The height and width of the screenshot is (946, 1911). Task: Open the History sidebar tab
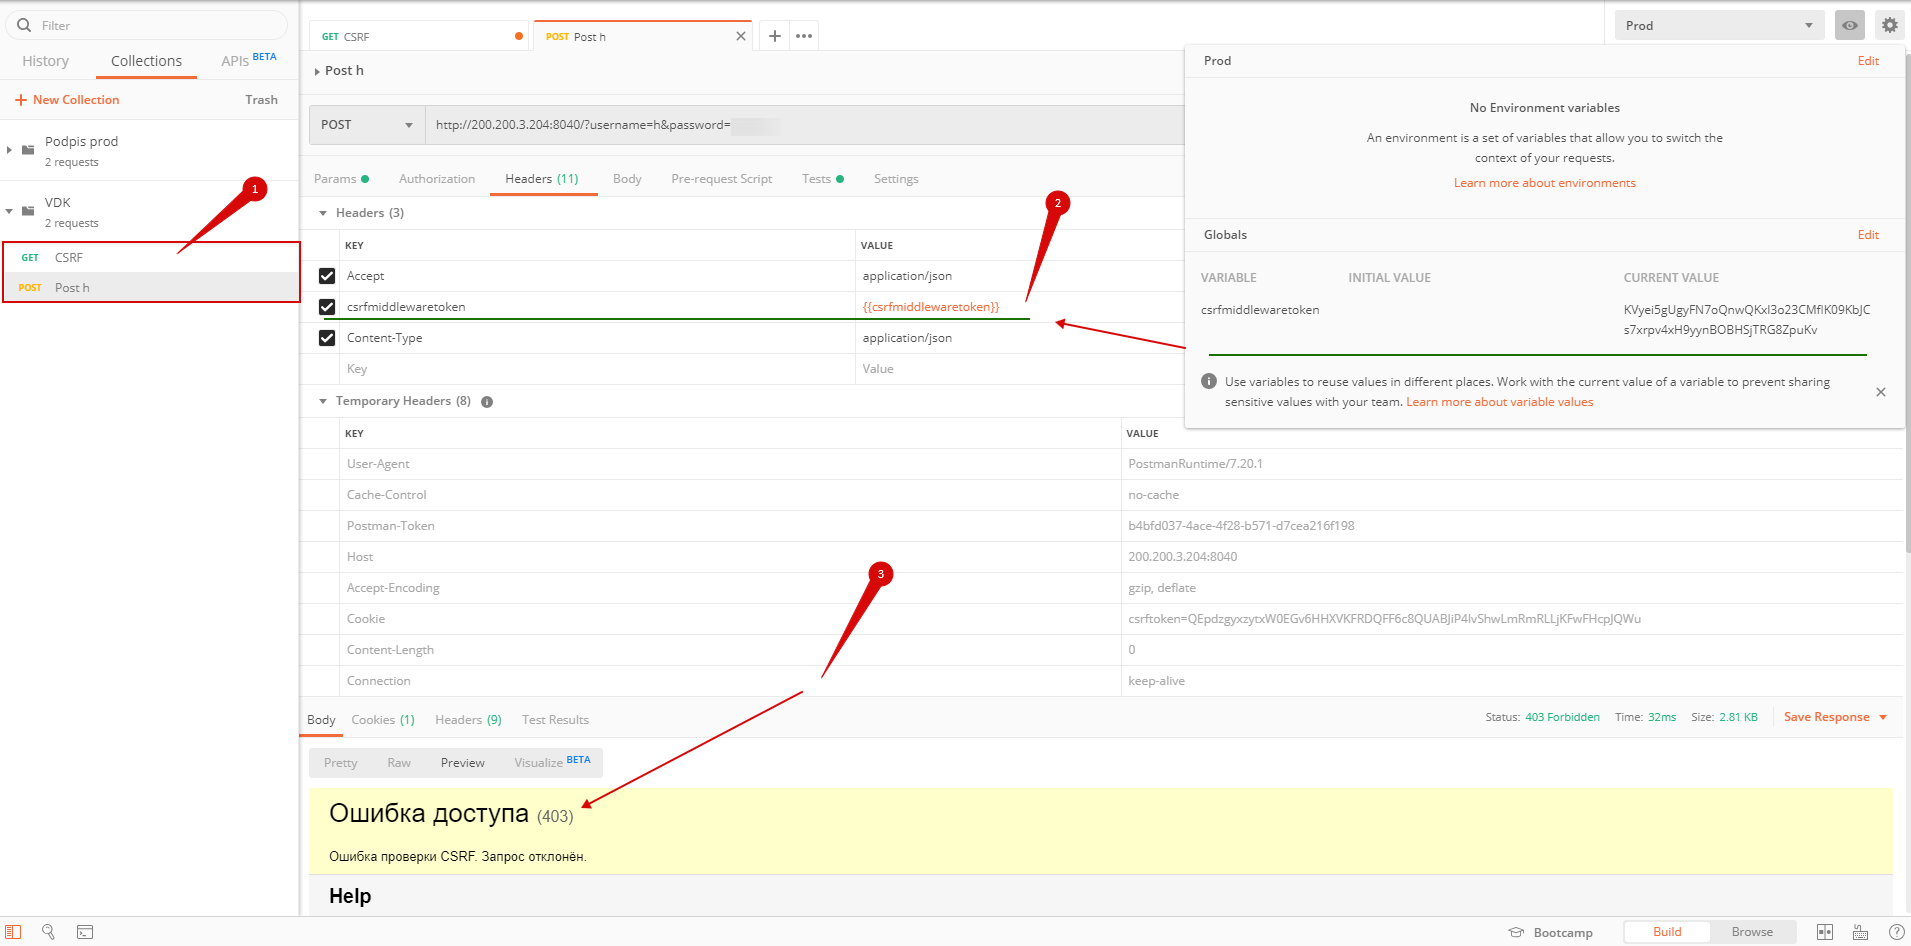click(46, 61)
